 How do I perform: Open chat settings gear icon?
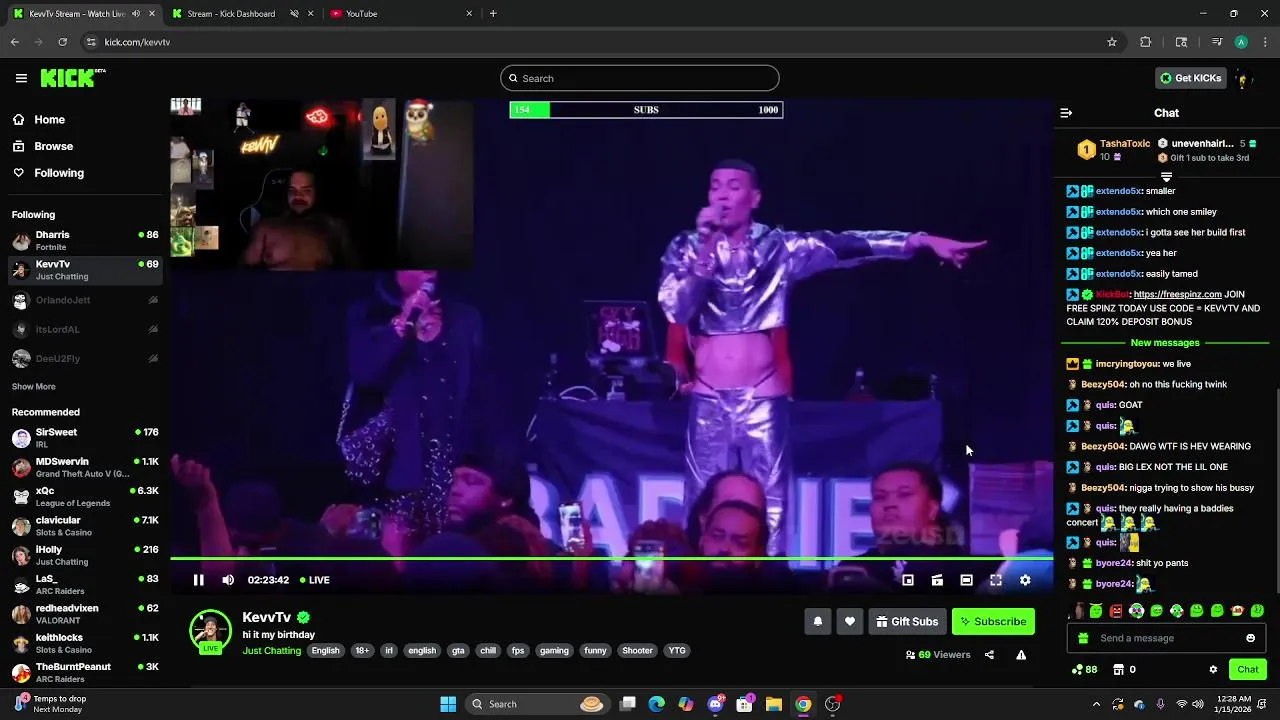[x=1213, y=670]
